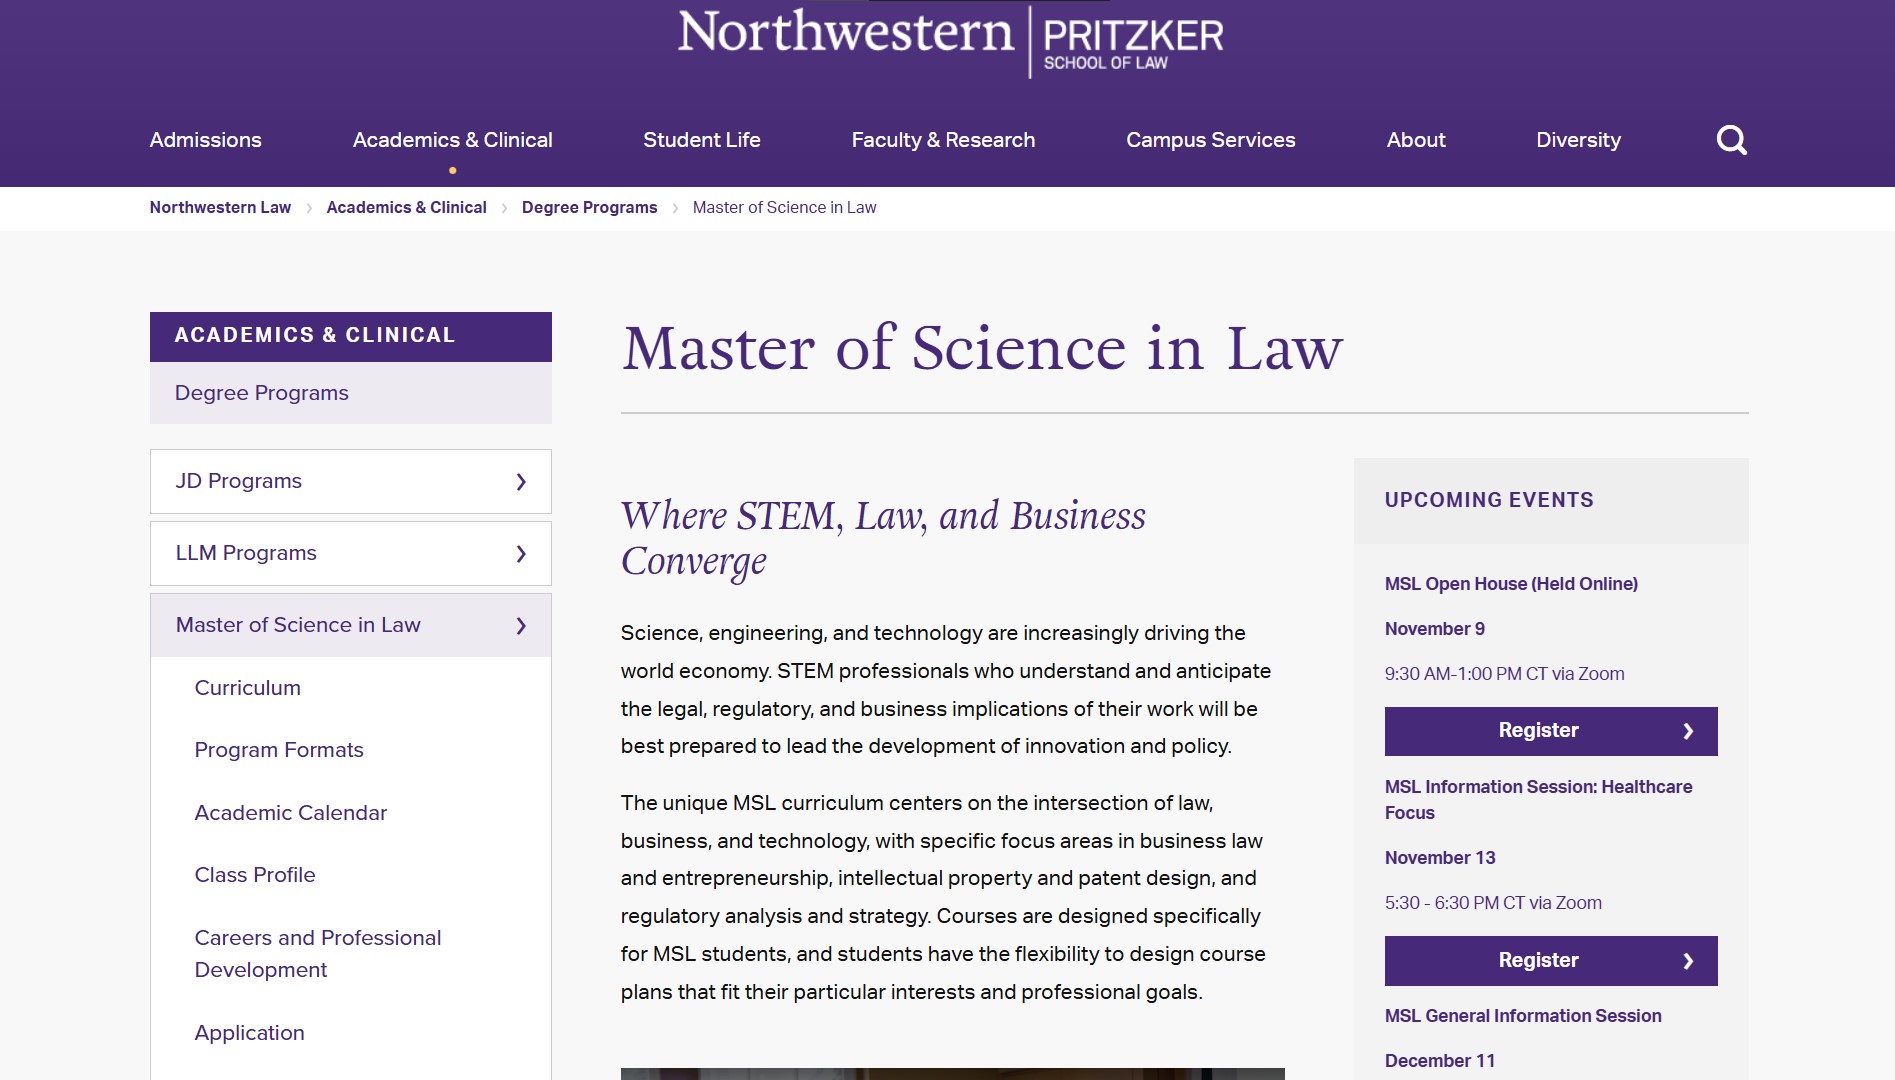The image size is (1895, 1080).
Task: Click the ACADEMICS & CLINICAL sidebar header
Action: [x=351, y=336]
